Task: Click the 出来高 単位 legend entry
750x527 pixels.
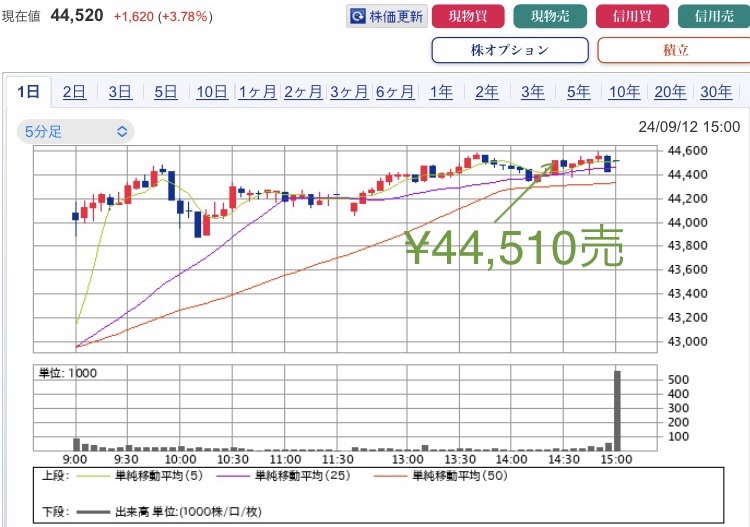Action: (x=169, y=512)
